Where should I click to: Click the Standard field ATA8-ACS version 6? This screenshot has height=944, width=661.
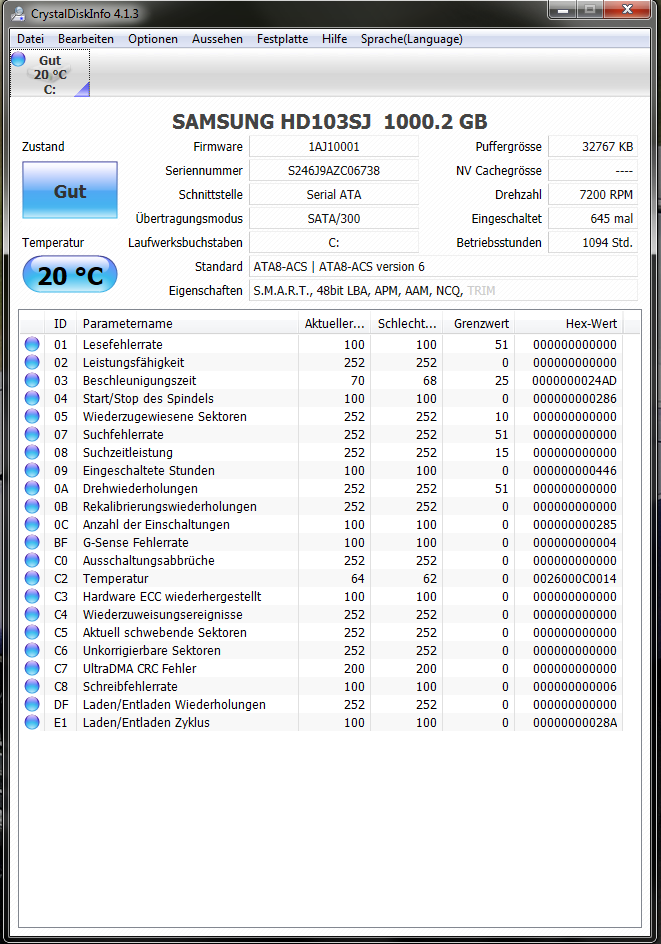point(444,267)
